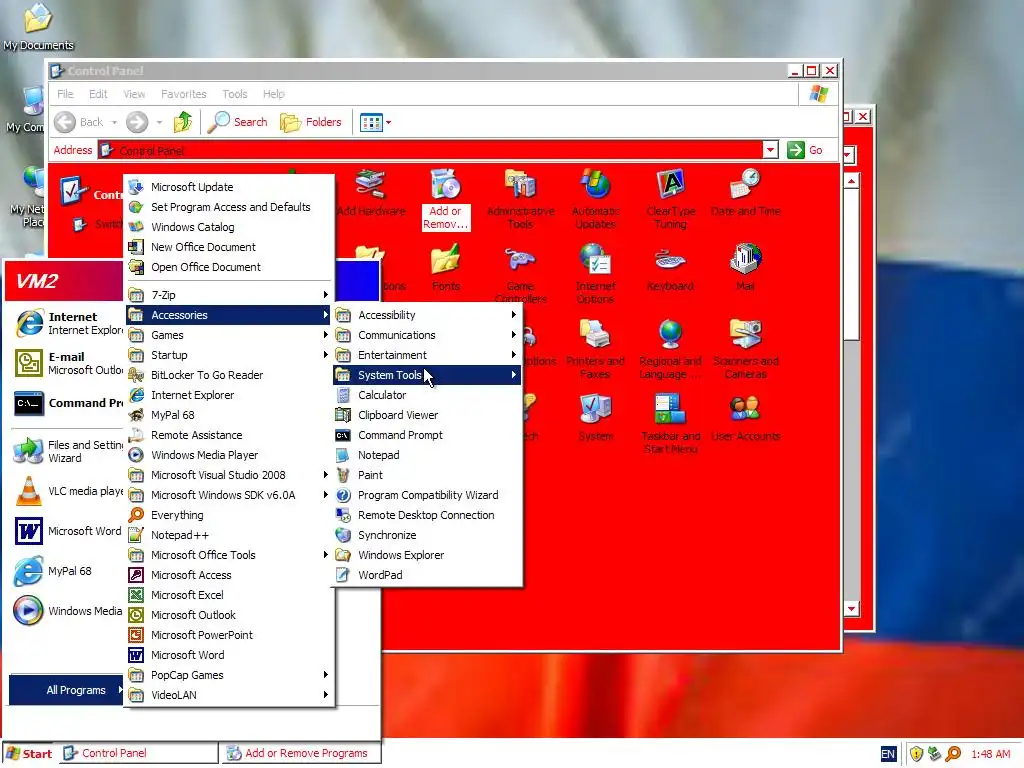Image resolution: width=1024 pixels, height=768 pixels.
Task: Click the Go button beside address bar
Action: tap(805, 150)
